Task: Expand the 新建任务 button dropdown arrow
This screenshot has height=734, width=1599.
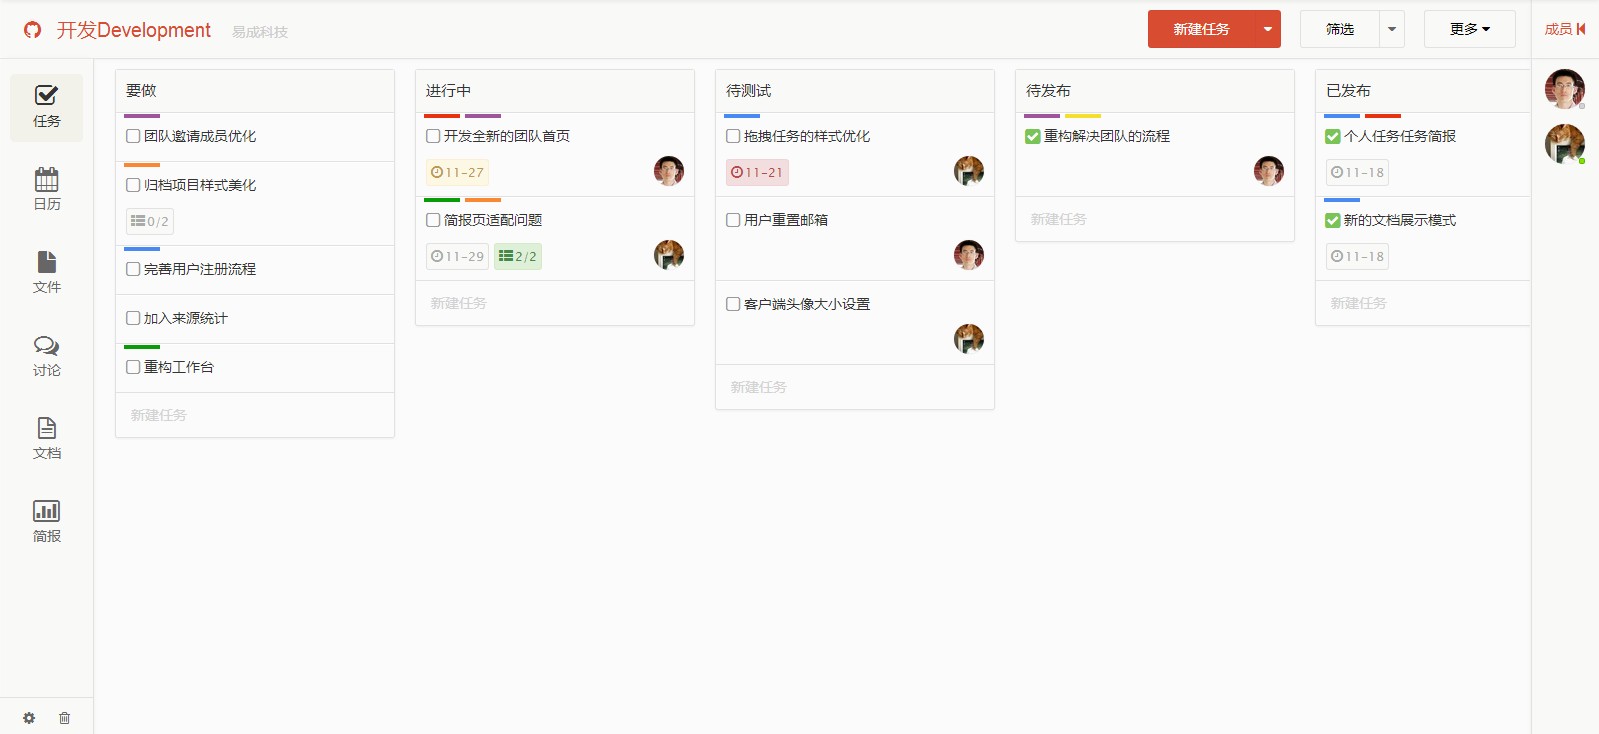Action: 1268,29
